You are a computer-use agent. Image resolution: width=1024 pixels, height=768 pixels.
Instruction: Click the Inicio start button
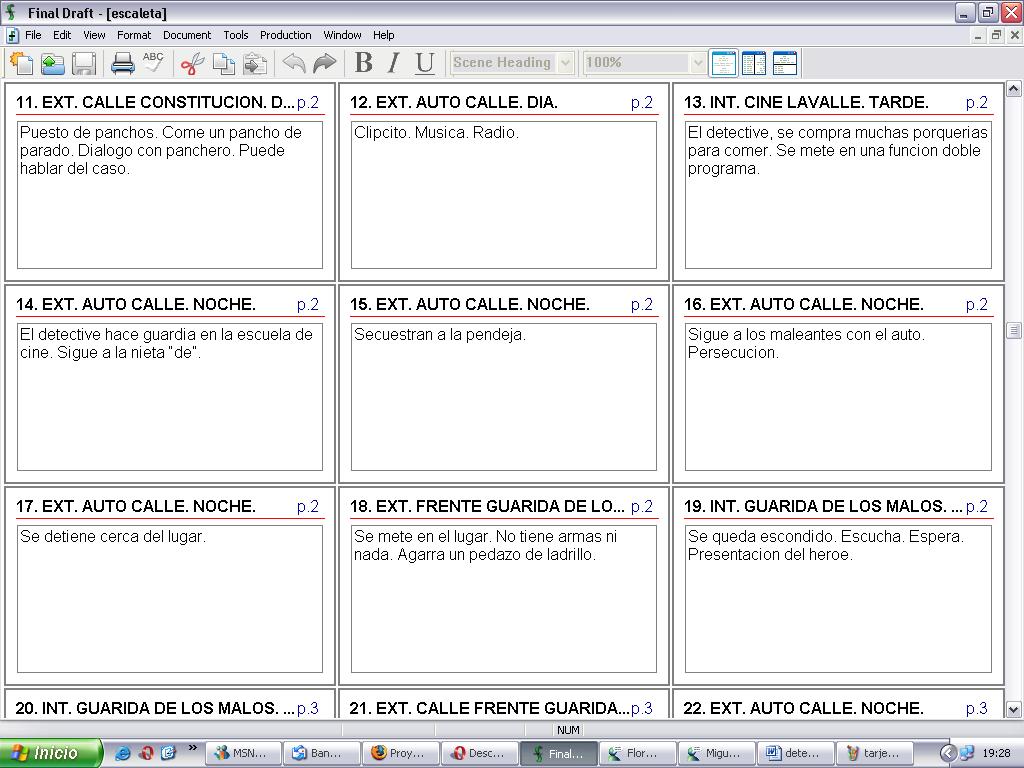(x=51, y=753)
